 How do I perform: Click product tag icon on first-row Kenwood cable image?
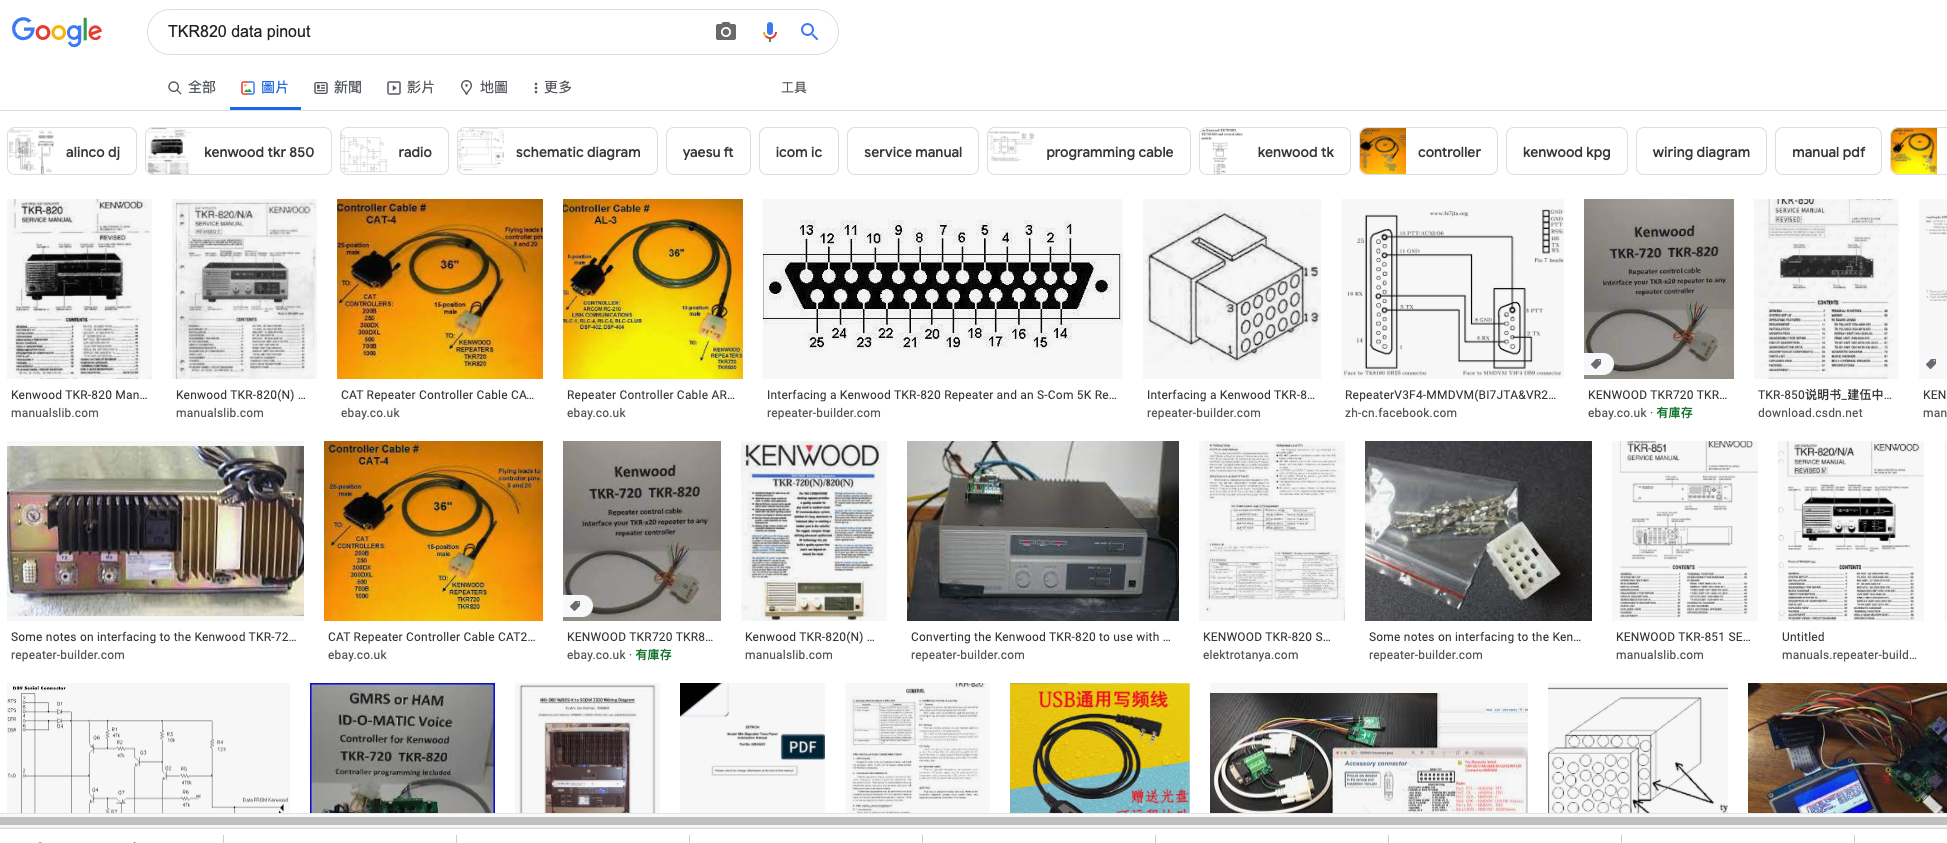click(x=1597, y=364)
